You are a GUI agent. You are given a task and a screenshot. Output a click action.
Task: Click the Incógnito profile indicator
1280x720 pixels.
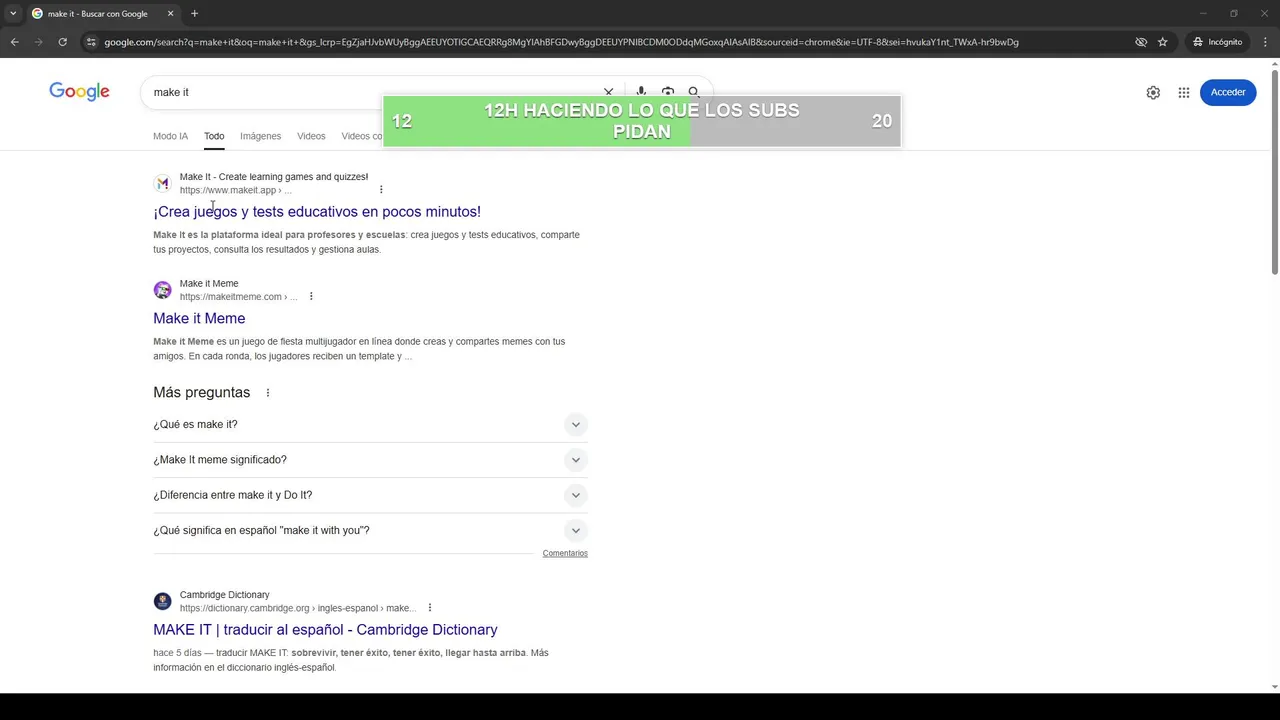coord(1217,42)
